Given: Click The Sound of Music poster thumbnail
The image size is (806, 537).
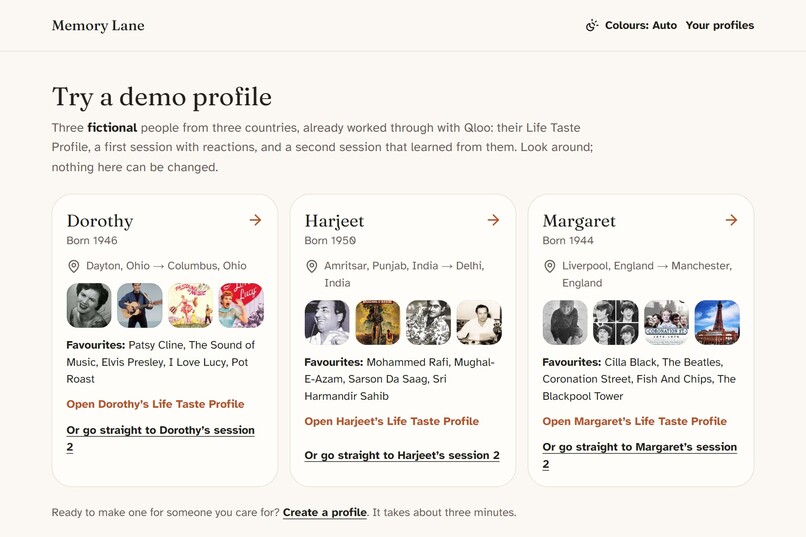Looking at the screenshot, I should (190, 305).
